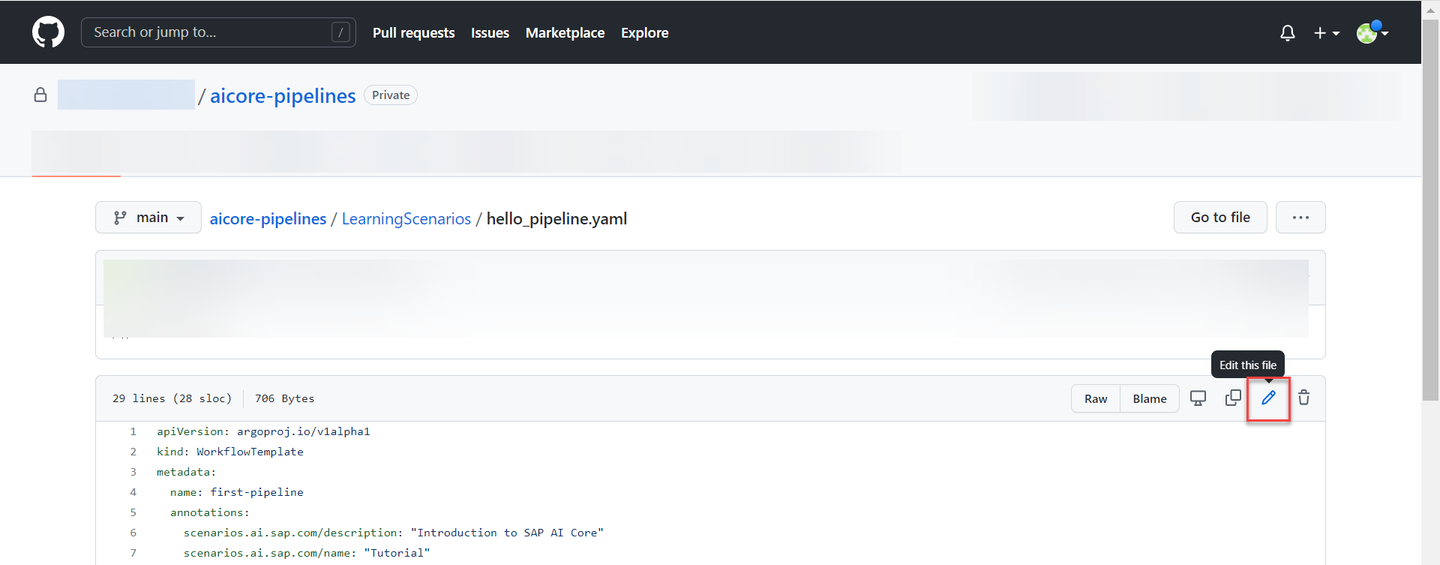Click the apiVersion: argoproj.io/v1alpha1 line
1440x565 pixels.
[263, 431]
